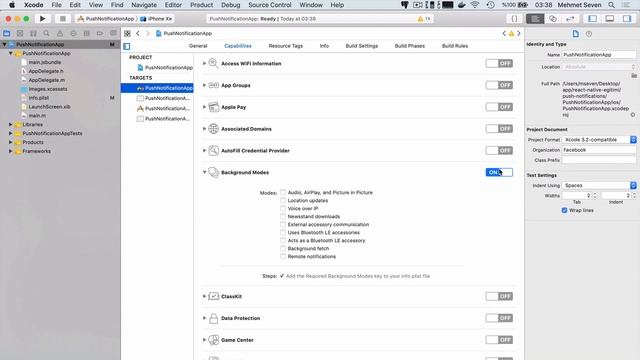Click the Class Prefix field
Image resolution: width=640 pixels, height=360 pixels.
(x=599, y=160)
